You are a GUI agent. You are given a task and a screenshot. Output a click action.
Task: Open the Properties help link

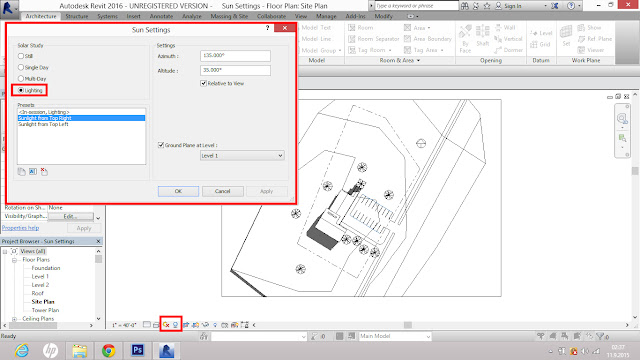point(20,228)
